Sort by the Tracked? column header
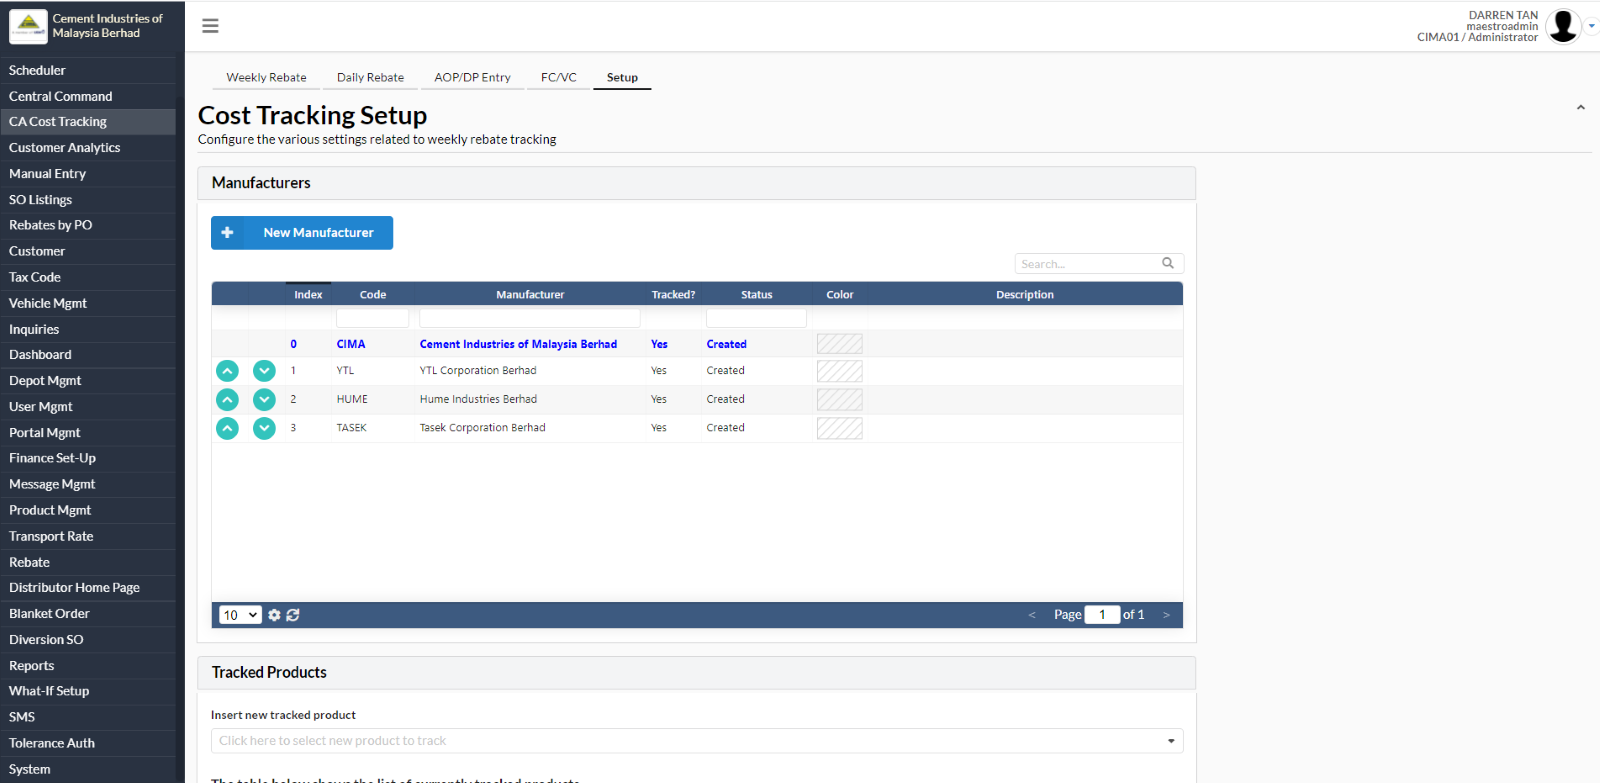 (x=673, y=294)
